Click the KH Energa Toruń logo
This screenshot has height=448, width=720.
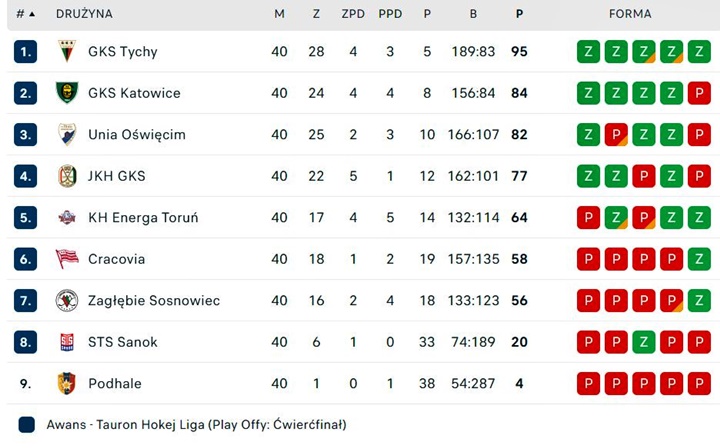point(67,217)
